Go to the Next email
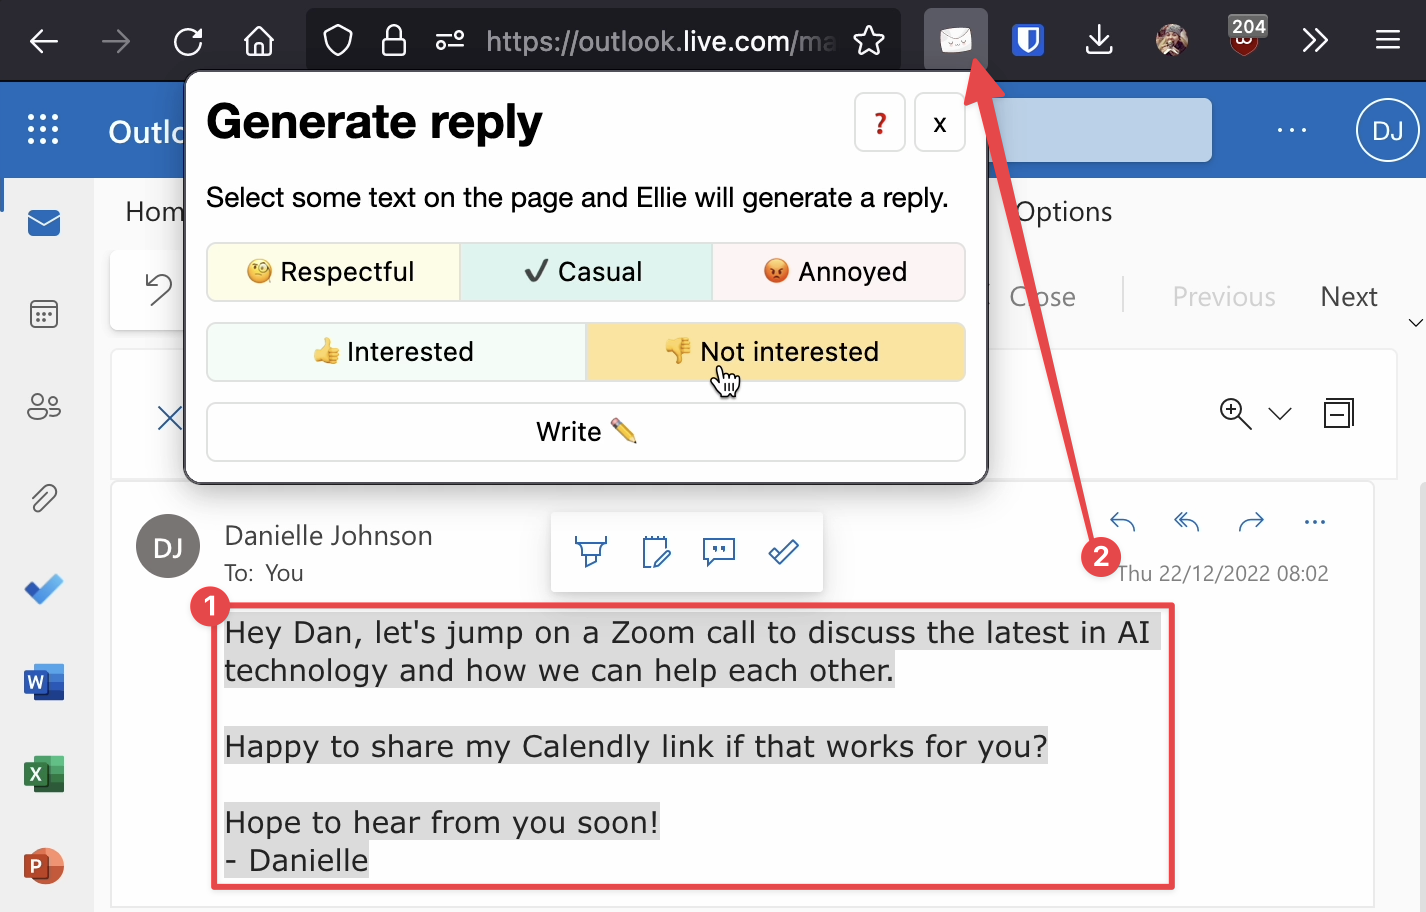 point(1348,297)
